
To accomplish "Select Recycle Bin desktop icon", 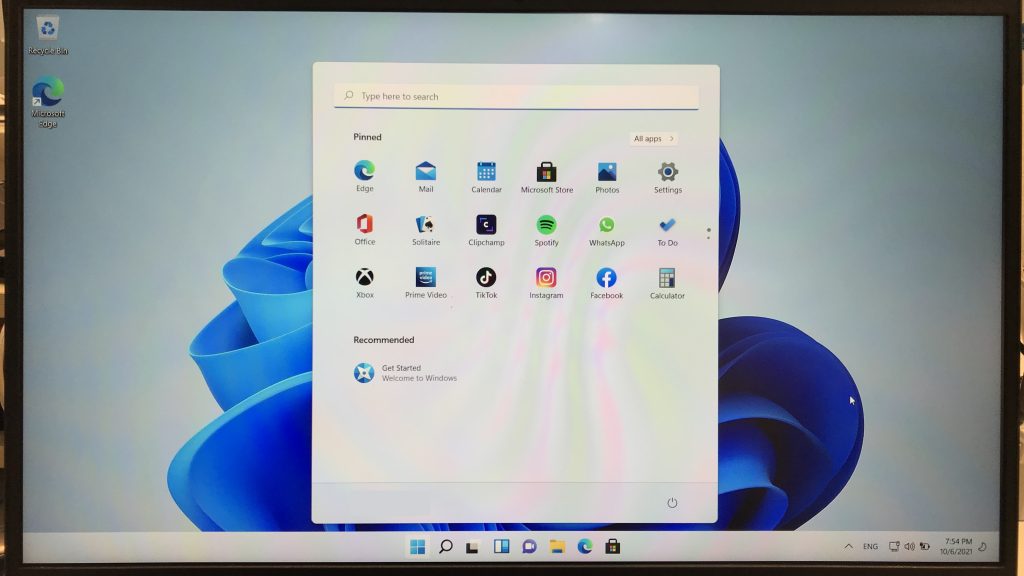I will (x=48, y=37).
